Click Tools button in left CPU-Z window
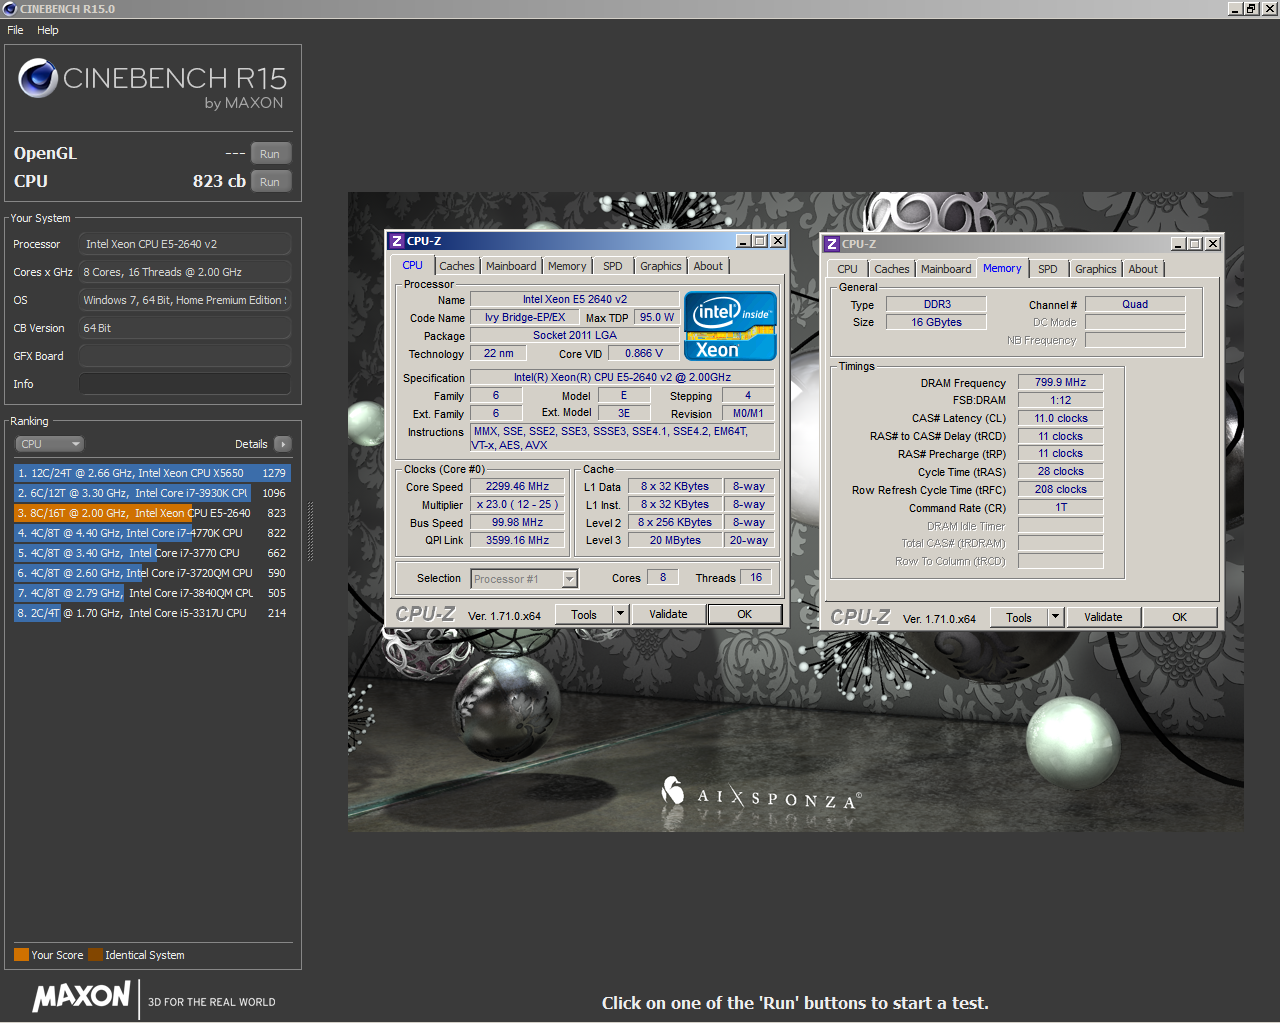 pyautogui.click(x=584, y=614)
